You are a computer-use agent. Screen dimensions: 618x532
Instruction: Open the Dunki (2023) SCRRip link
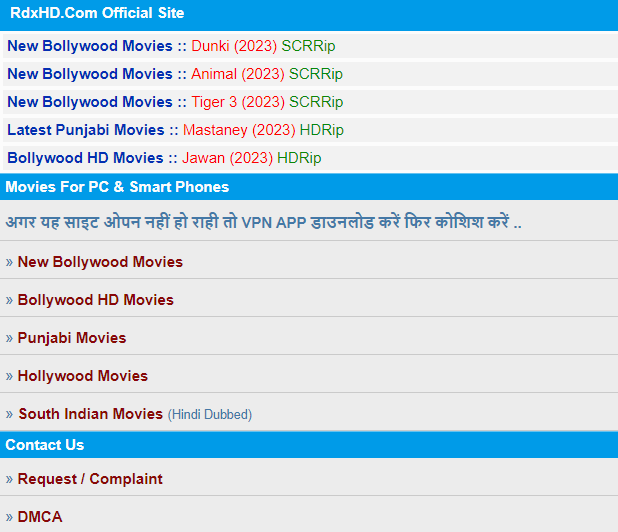point(263,46)
